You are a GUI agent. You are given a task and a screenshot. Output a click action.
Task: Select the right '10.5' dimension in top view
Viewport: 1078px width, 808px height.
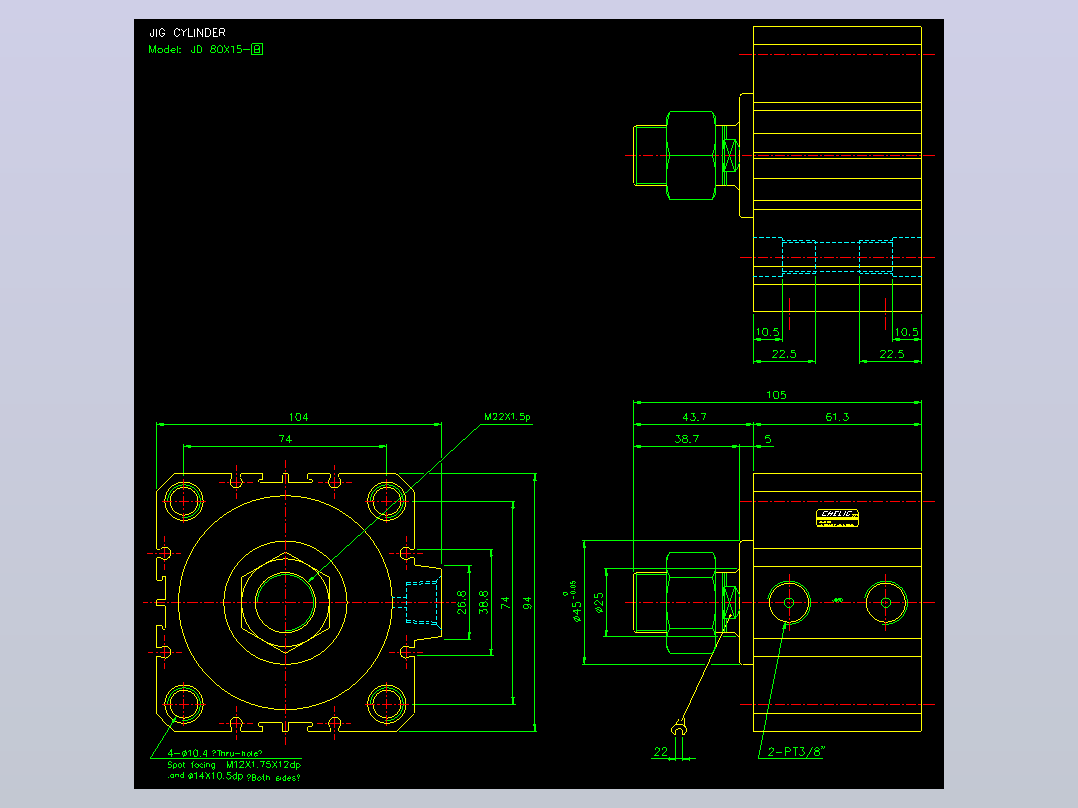pyautogui.click(x=906, y=332)
